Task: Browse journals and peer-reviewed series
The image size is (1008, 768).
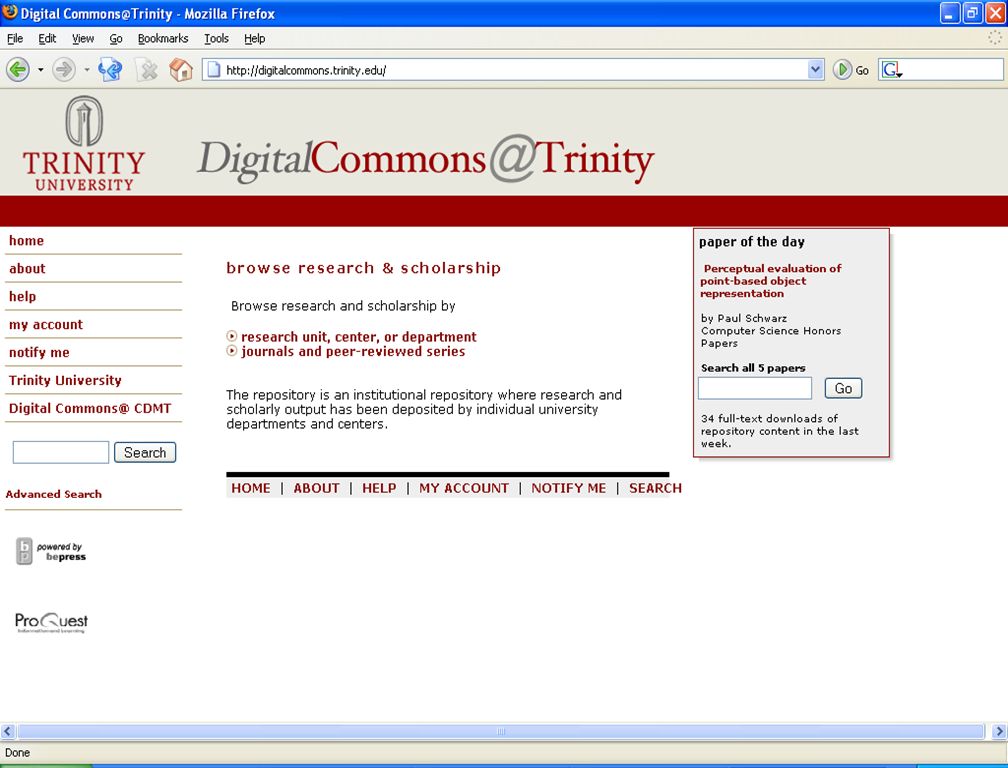Action: coord(353,351)
